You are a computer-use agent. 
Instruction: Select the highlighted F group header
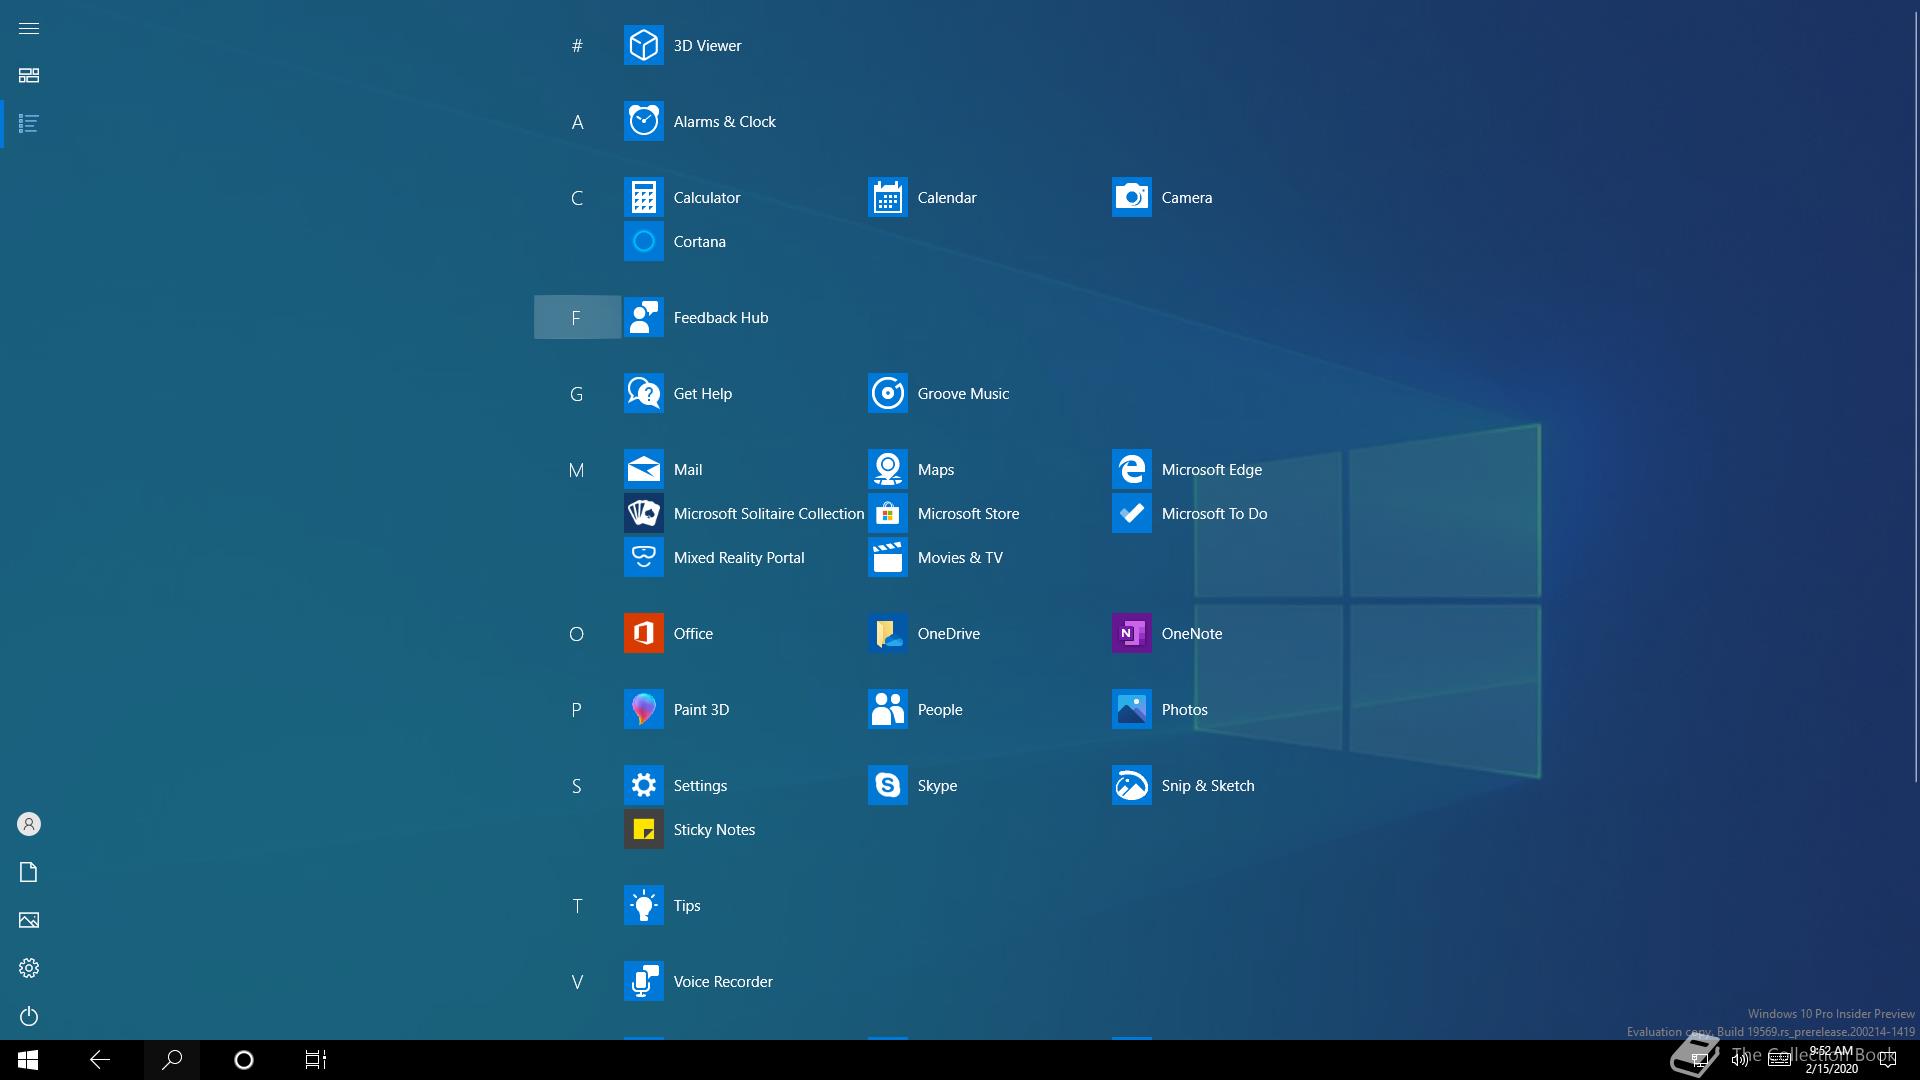577,317
